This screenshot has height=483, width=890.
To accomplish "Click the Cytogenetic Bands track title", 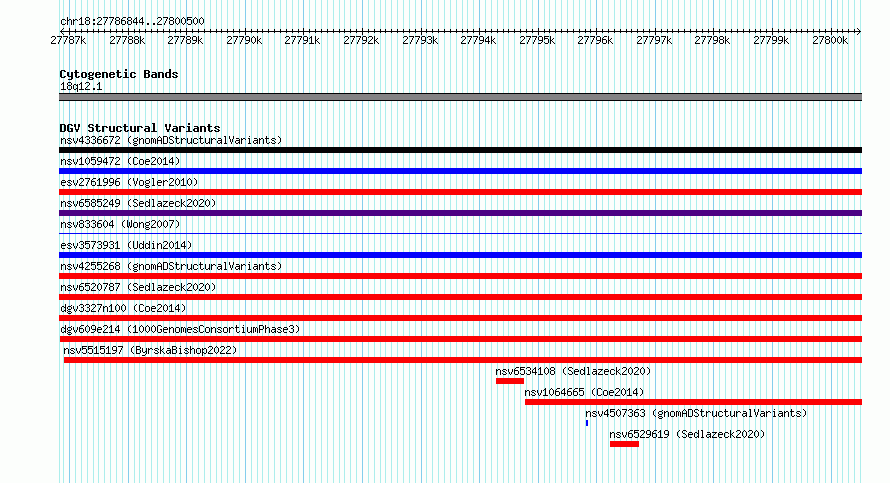I will pos(119,74).
